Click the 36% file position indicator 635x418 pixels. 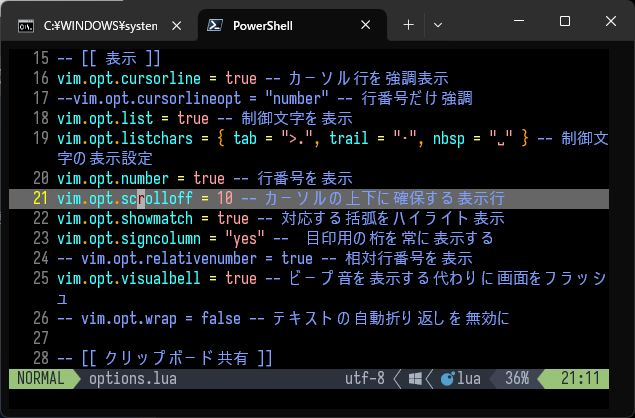click(517, 379)
